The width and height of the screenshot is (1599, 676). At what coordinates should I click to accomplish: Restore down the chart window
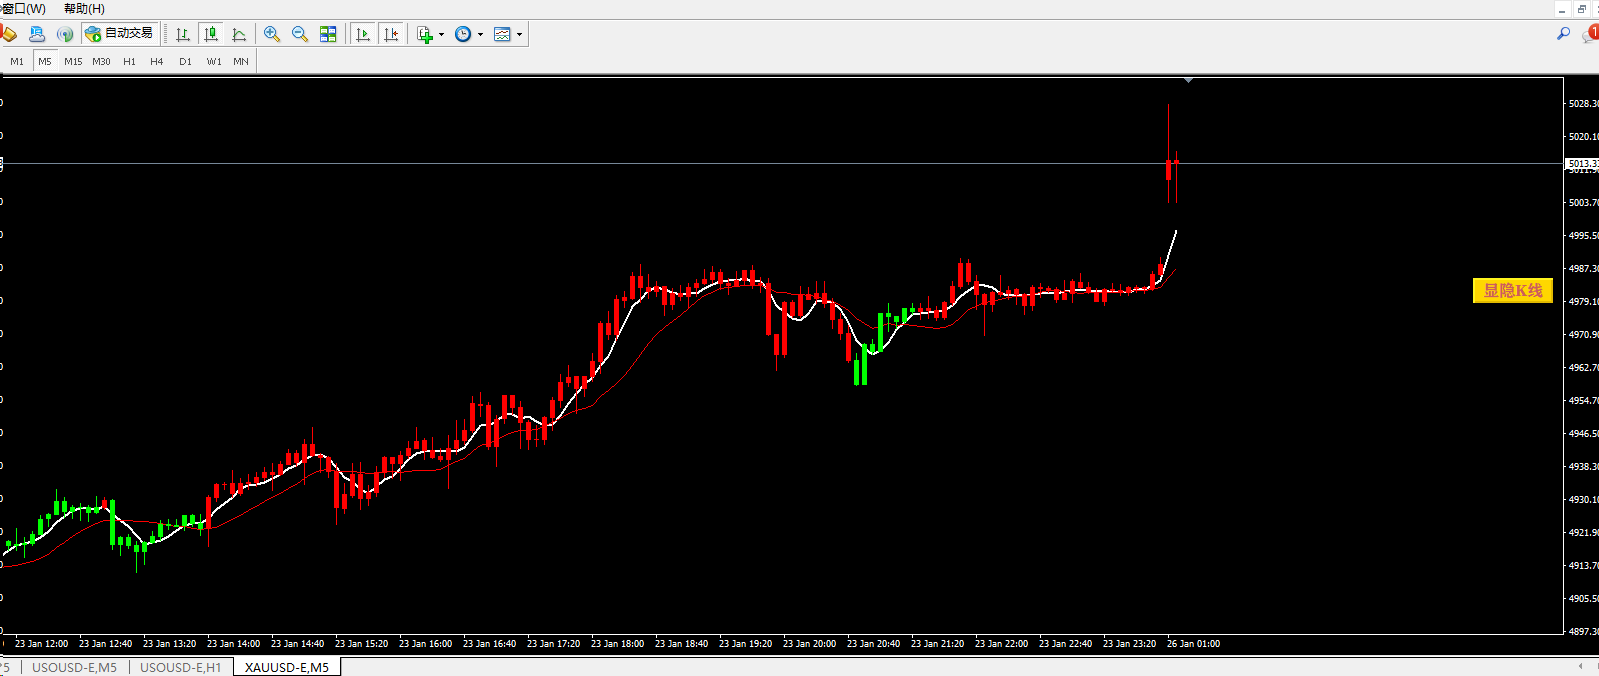coord(1581,9)
